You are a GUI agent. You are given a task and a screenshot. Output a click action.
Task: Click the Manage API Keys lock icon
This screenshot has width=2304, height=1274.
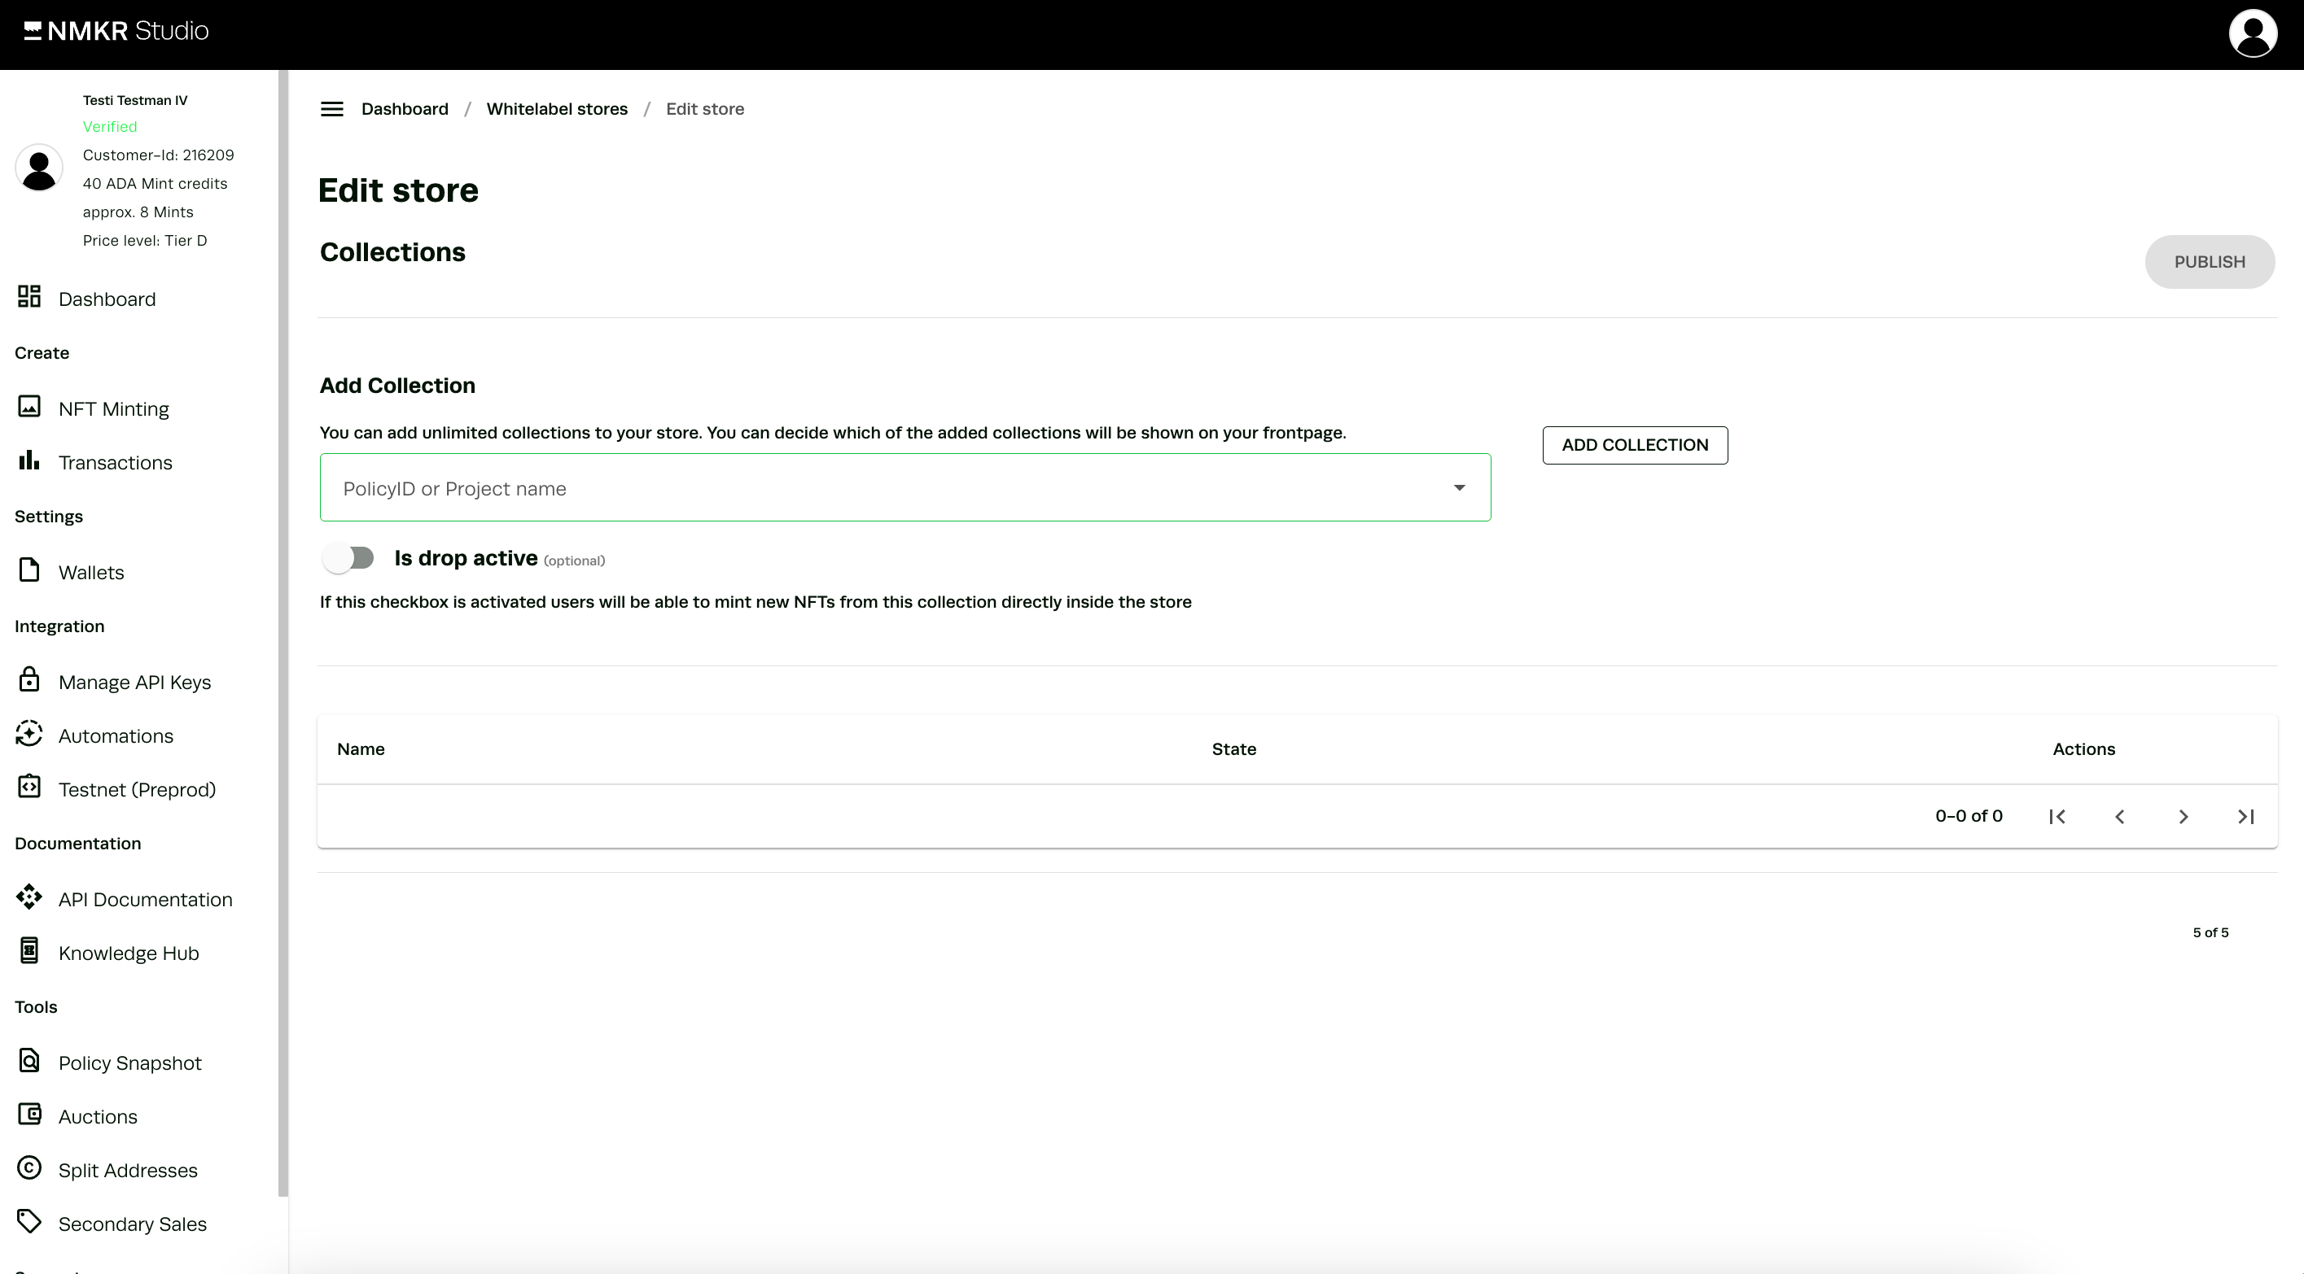29,680
